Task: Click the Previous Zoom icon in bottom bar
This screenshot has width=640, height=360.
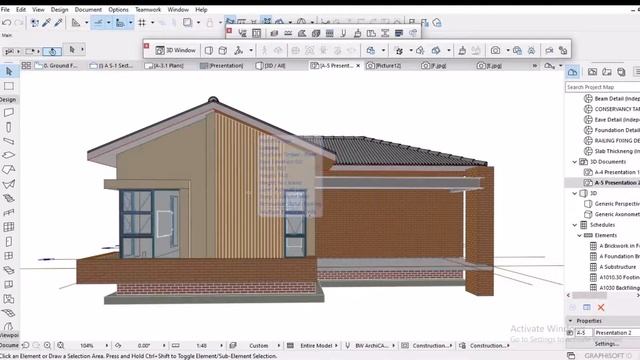Action: click(25, 345)
